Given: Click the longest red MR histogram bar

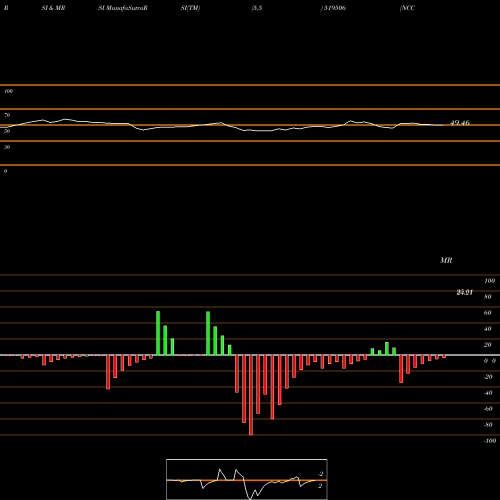Looking at the screenshot, I should (251, 395).
